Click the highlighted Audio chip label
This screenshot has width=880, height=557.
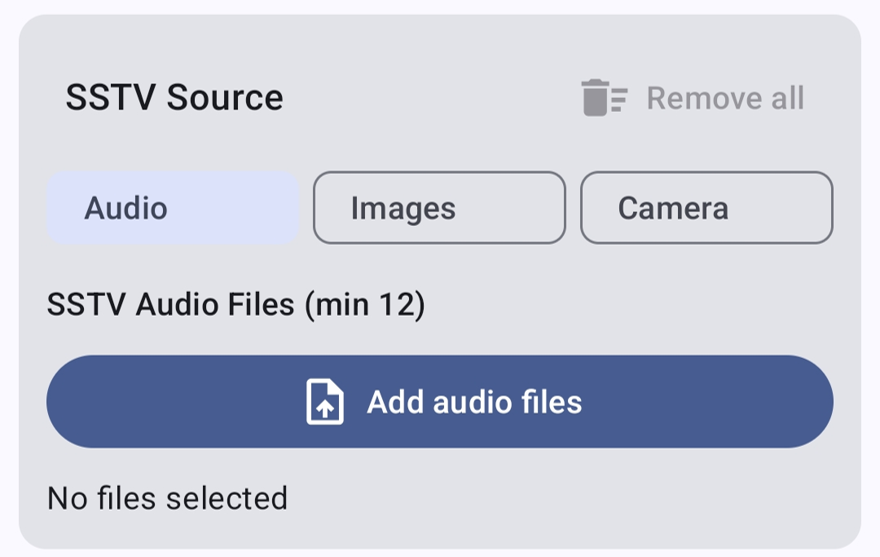tap(126, 208)
